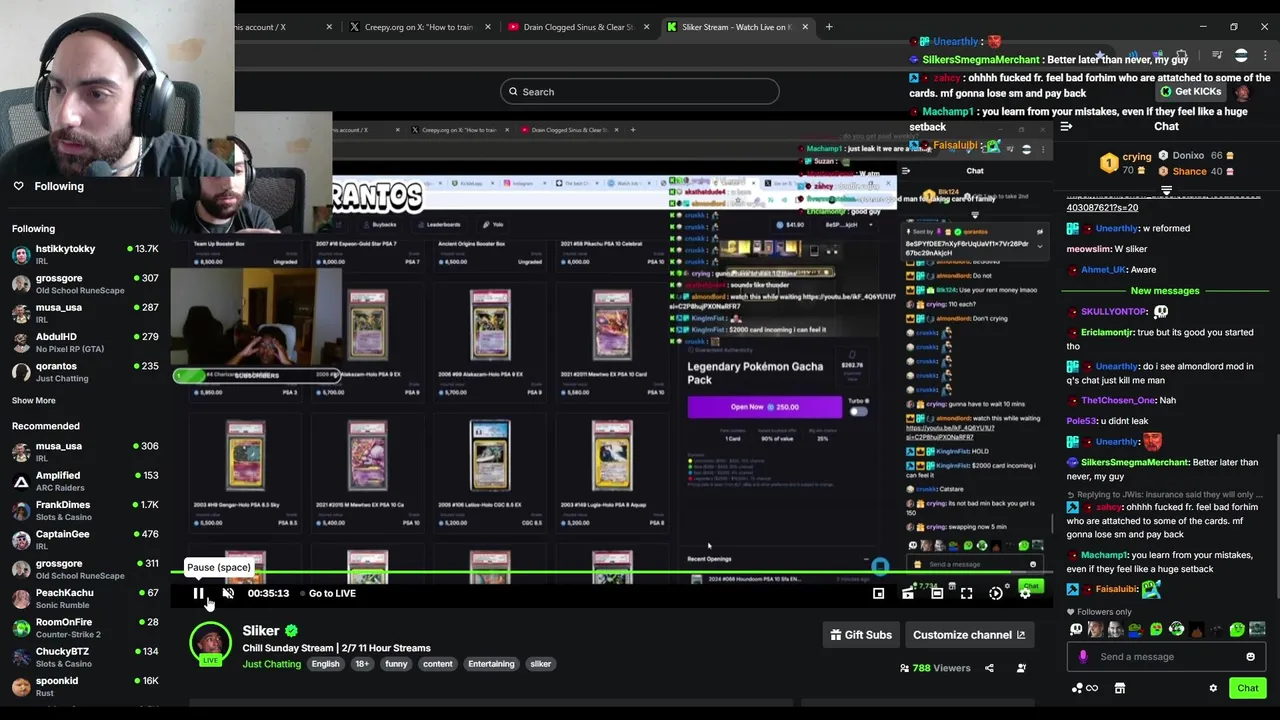1280x720 pixels.
Task: Click the purple microphone icon in chat input
Action: pyautogui.click(x=1083, y=657)
